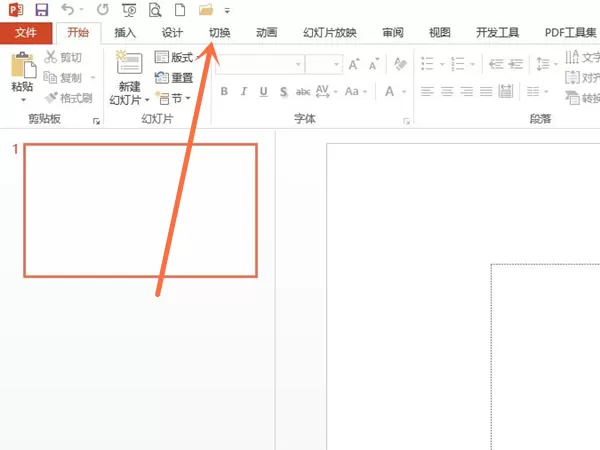This screenshot has width=600, height=450.
Task: Click distributed alignment icon
Action: [506, 91]
